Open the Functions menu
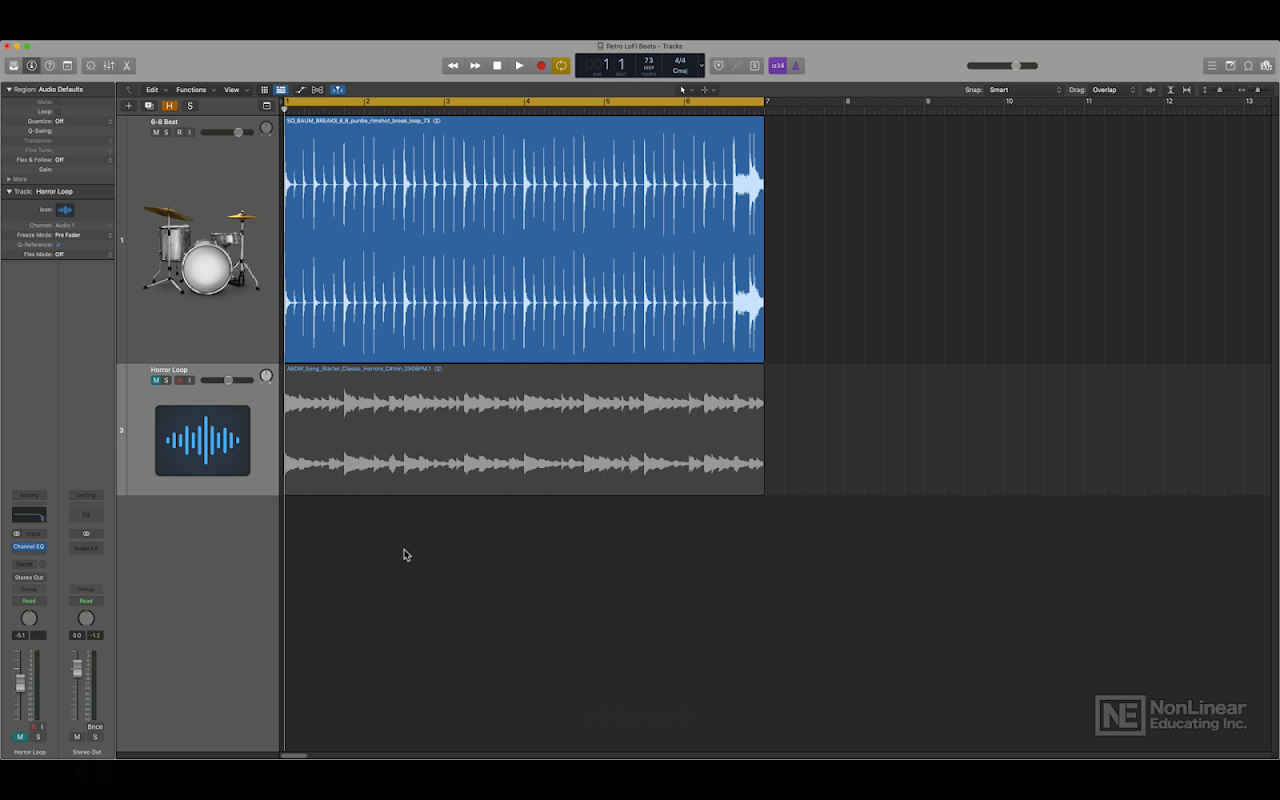 point(194,90)
